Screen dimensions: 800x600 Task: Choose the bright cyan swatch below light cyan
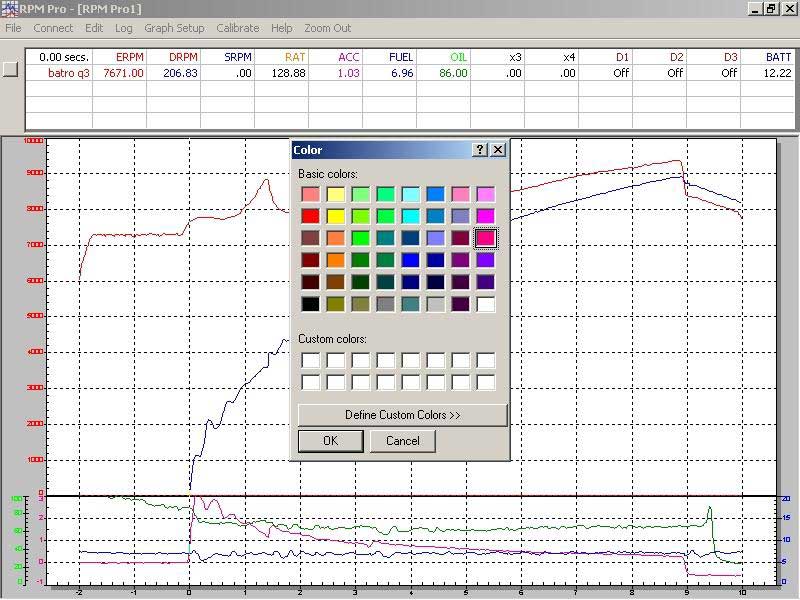point(411,216)
